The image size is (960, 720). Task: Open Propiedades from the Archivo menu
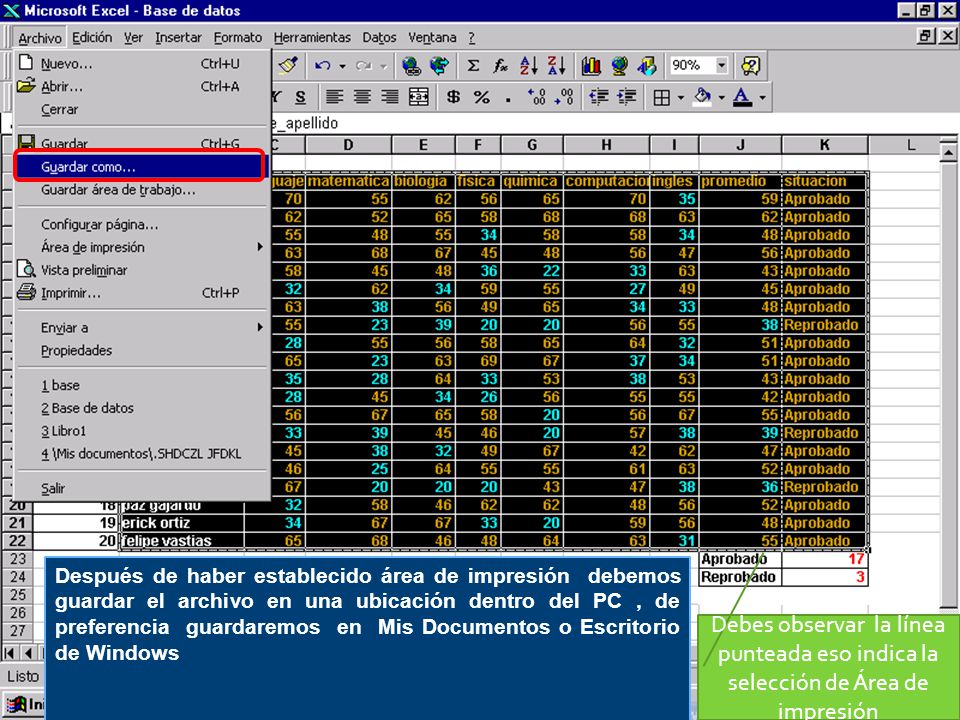click(x=141, y=351)
